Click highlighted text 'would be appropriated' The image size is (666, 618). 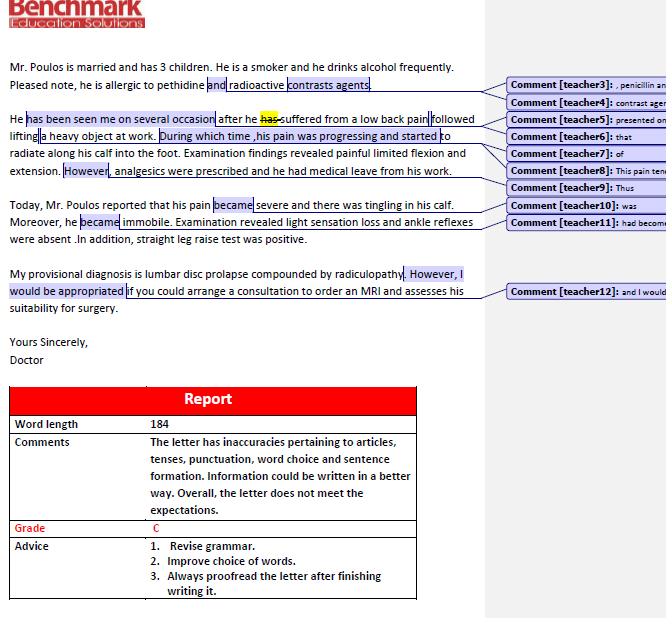pos(67,291)
